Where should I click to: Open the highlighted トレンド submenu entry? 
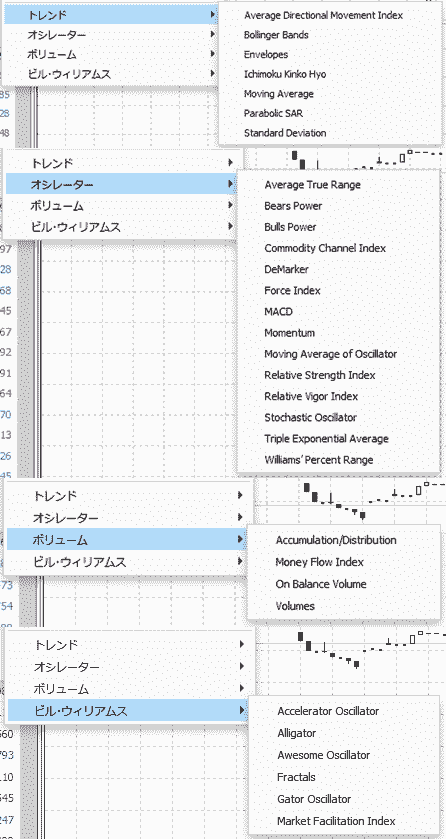point(111,16)
